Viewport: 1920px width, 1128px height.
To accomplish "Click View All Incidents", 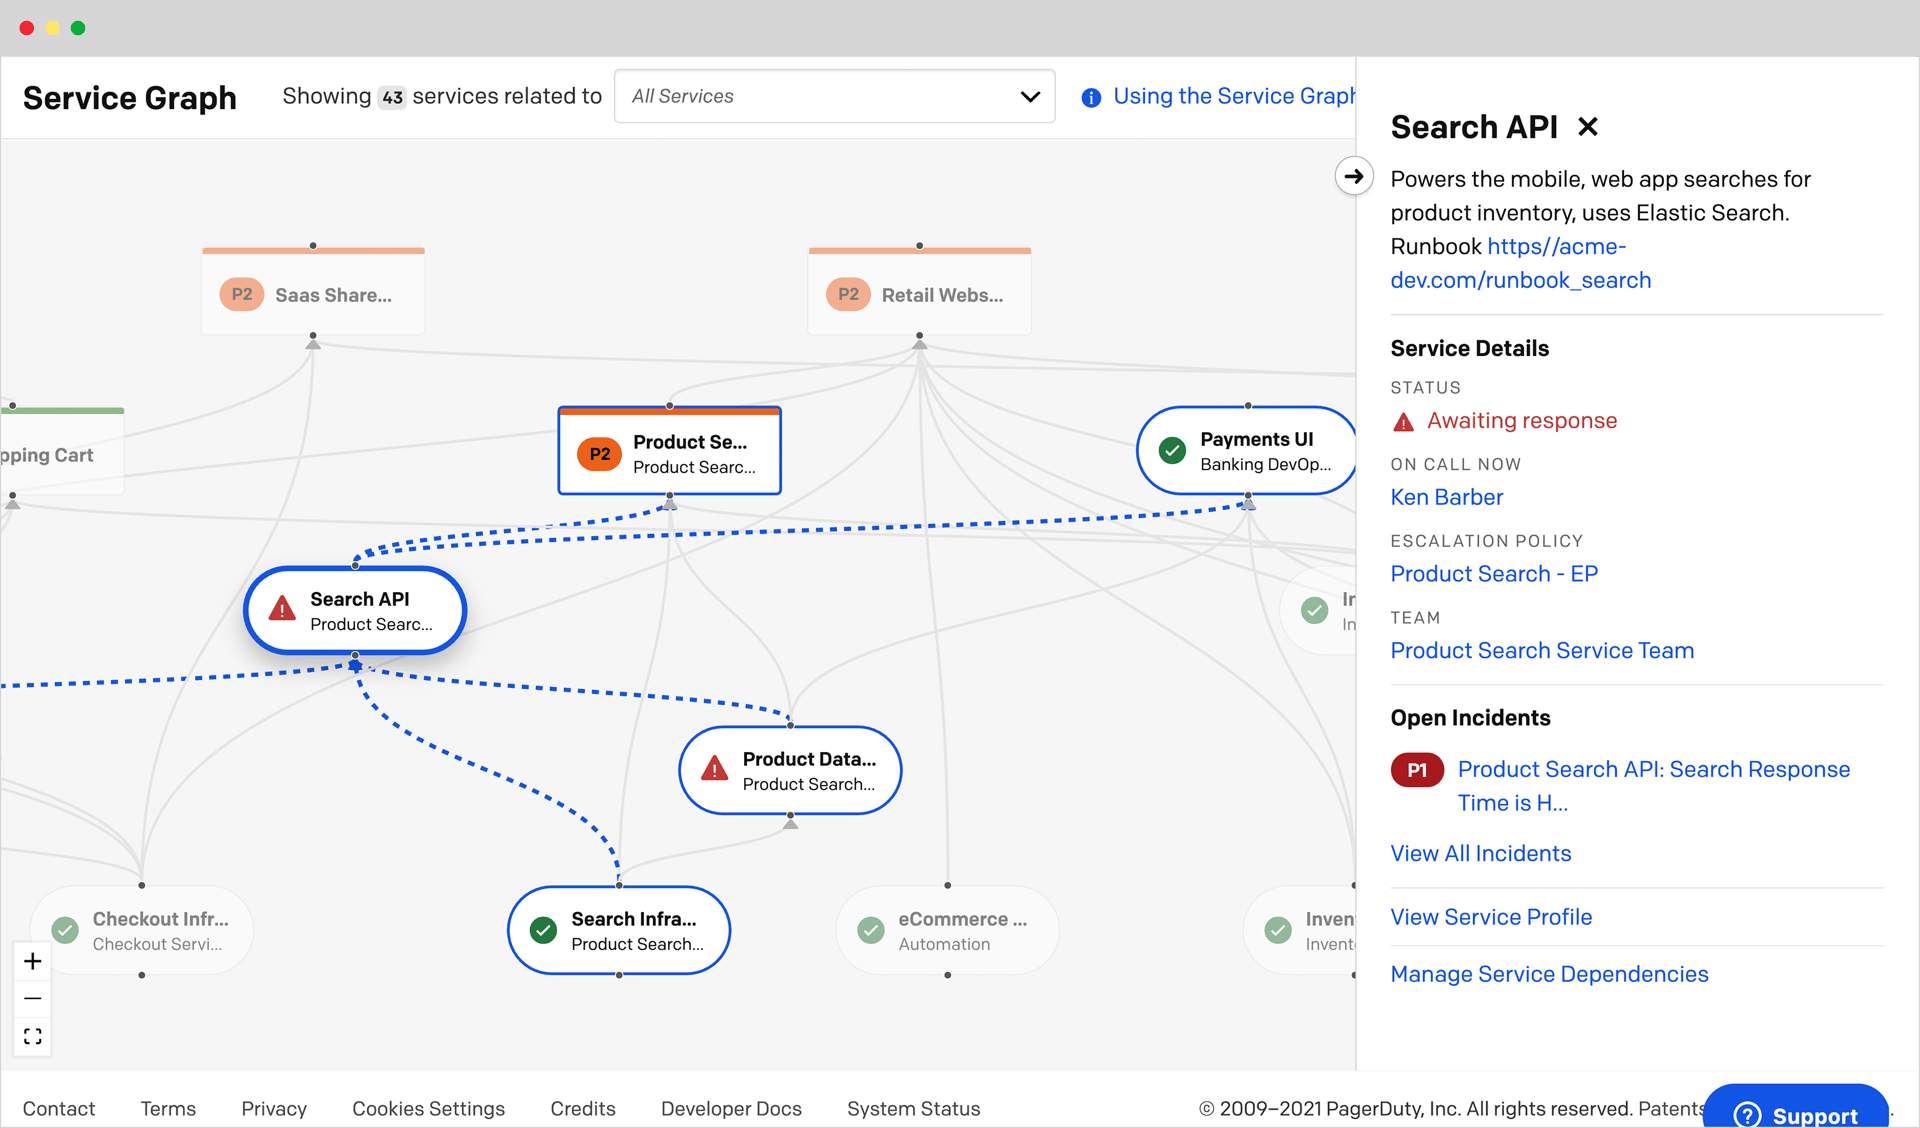I will click(x=1481, y=853).
